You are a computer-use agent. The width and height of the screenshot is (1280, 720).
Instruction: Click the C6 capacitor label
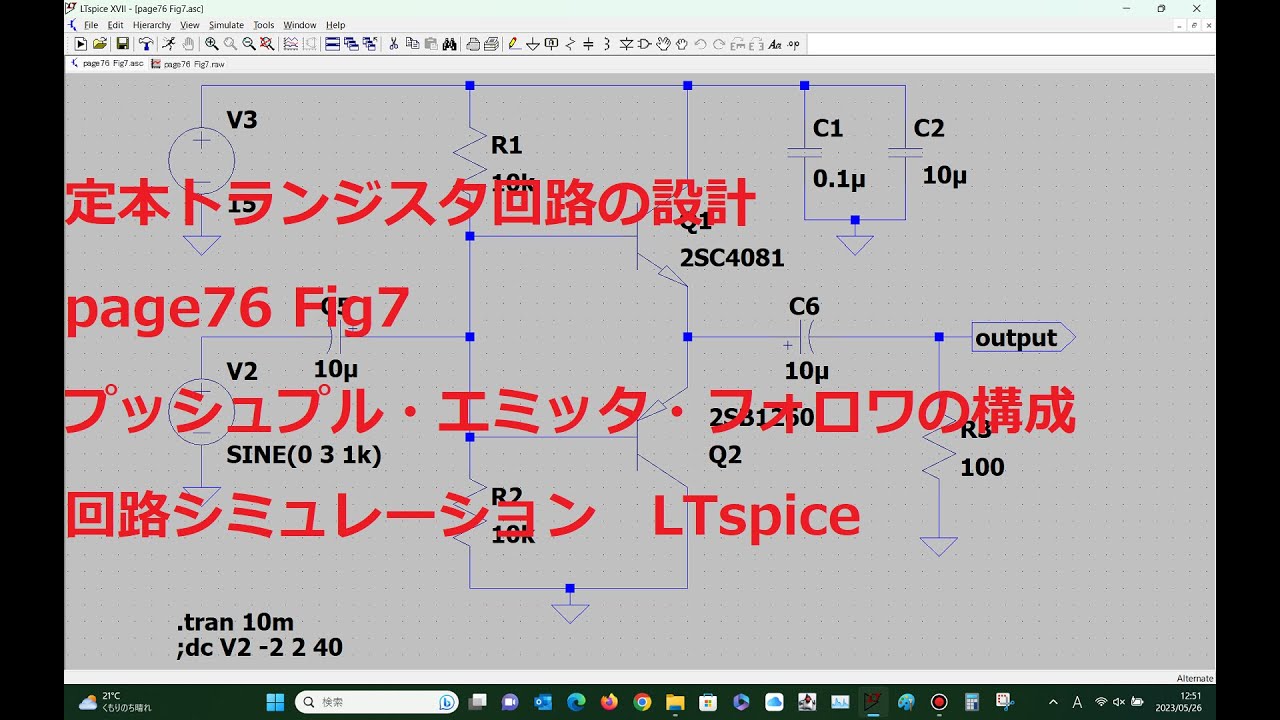click(804, 307)
